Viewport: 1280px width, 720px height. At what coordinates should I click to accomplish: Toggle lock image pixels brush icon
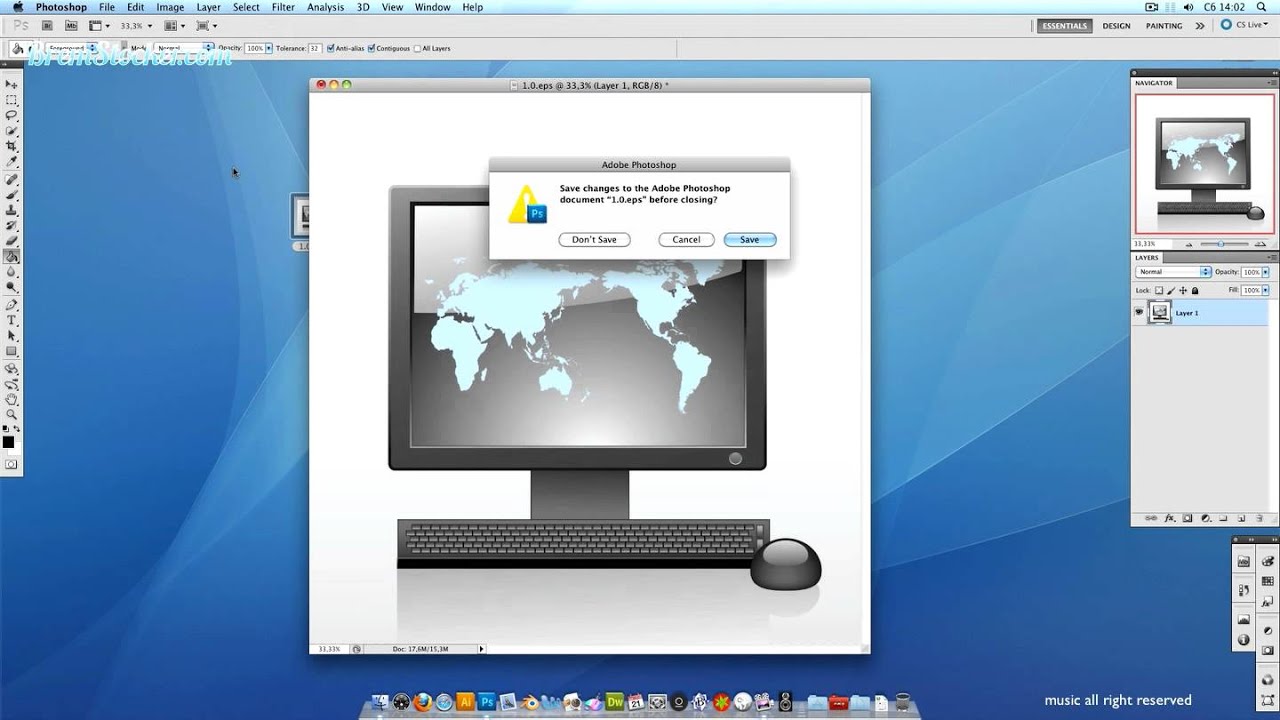point(1171,291)
